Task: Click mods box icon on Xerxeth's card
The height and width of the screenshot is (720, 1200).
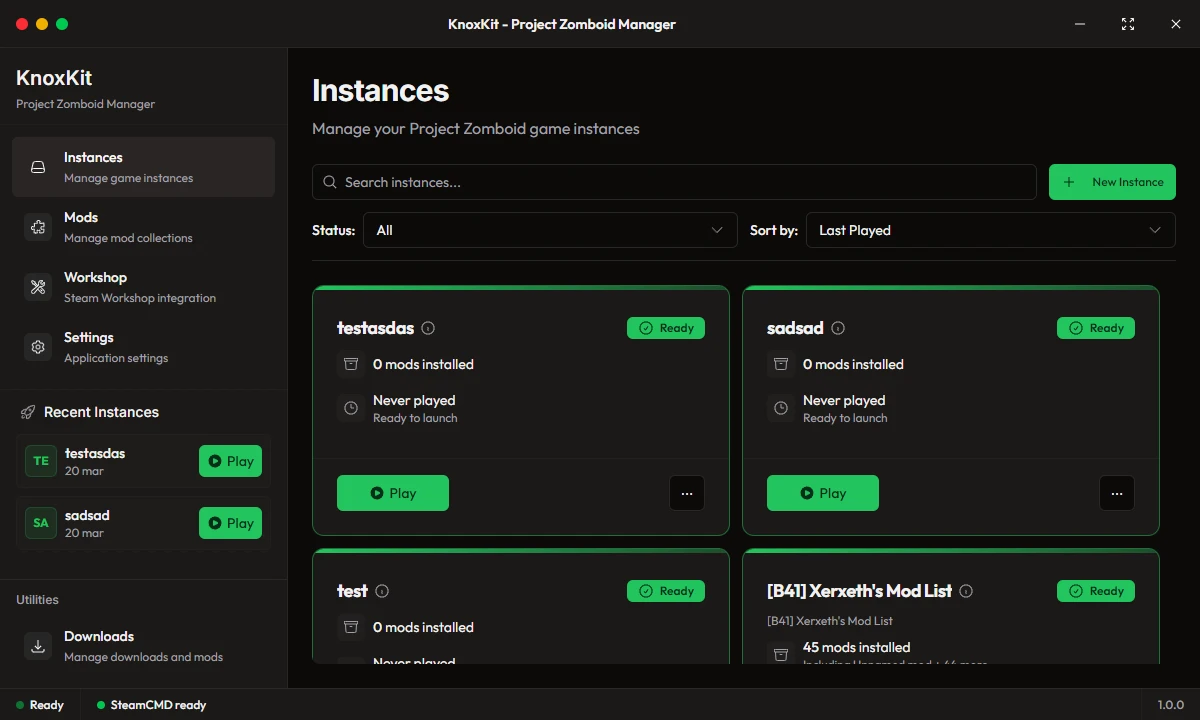Action: point(781,653)
